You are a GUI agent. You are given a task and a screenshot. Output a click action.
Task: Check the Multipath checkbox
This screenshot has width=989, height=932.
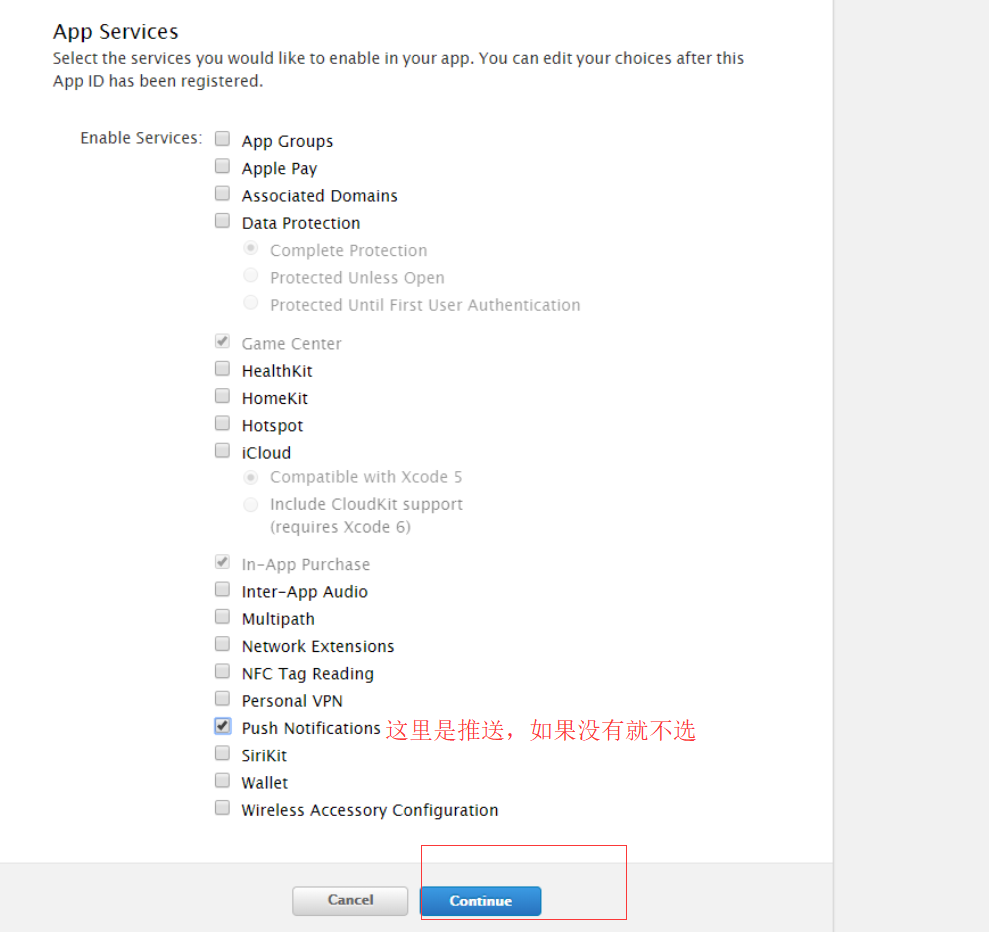tap(222, 616)
